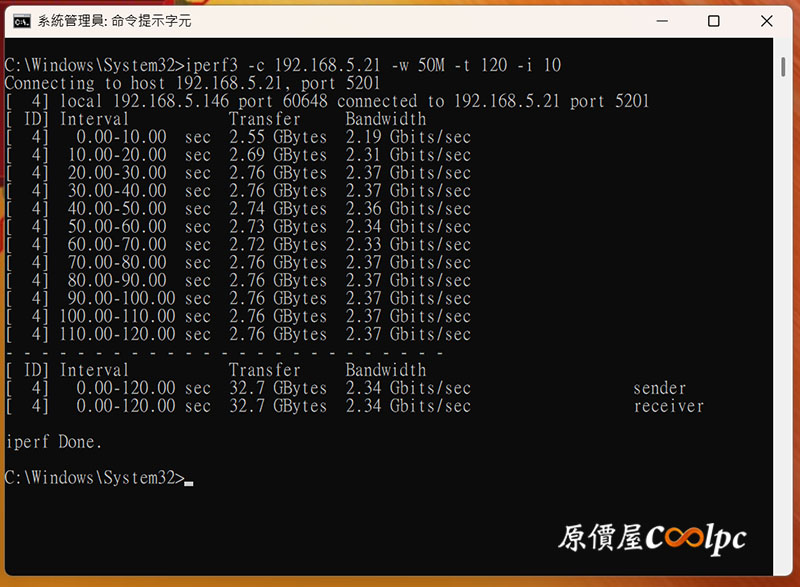
Task: Click the vertical scrollbar thumb
Action: point(783,67)
